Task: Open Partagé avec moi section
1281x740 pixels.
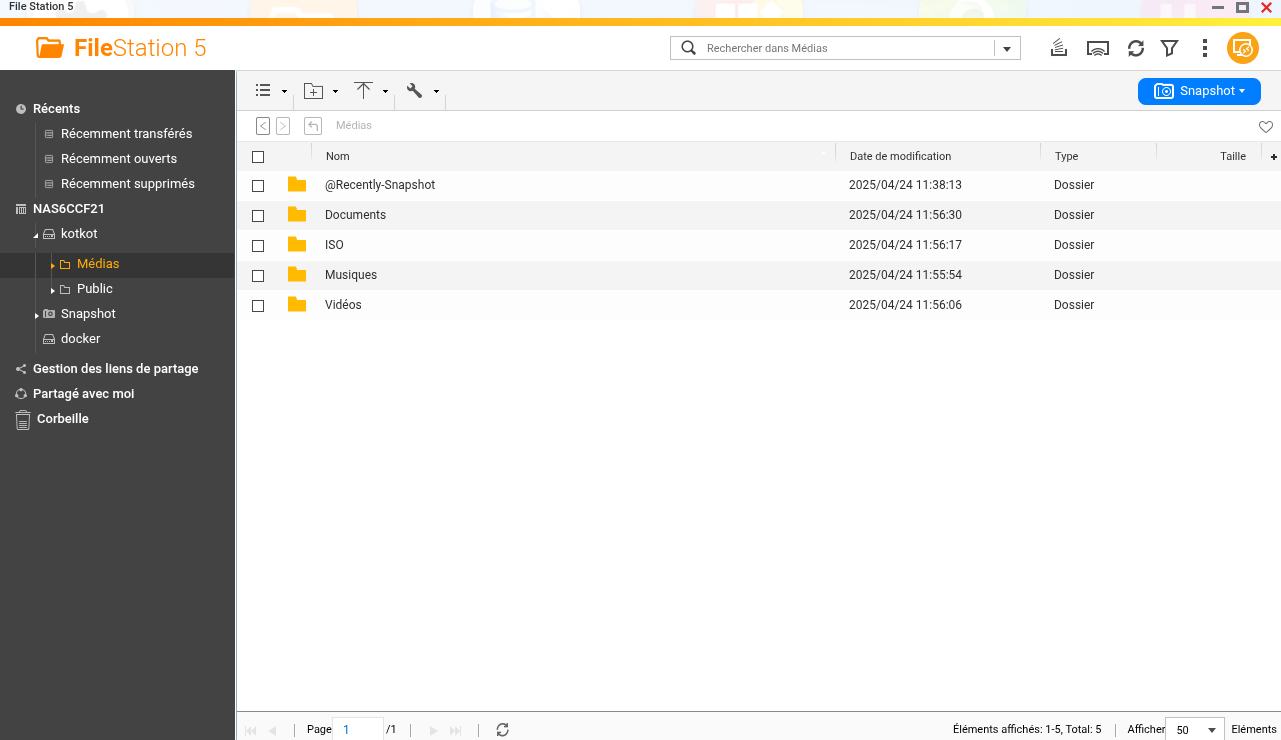Action: click(83, 393)
